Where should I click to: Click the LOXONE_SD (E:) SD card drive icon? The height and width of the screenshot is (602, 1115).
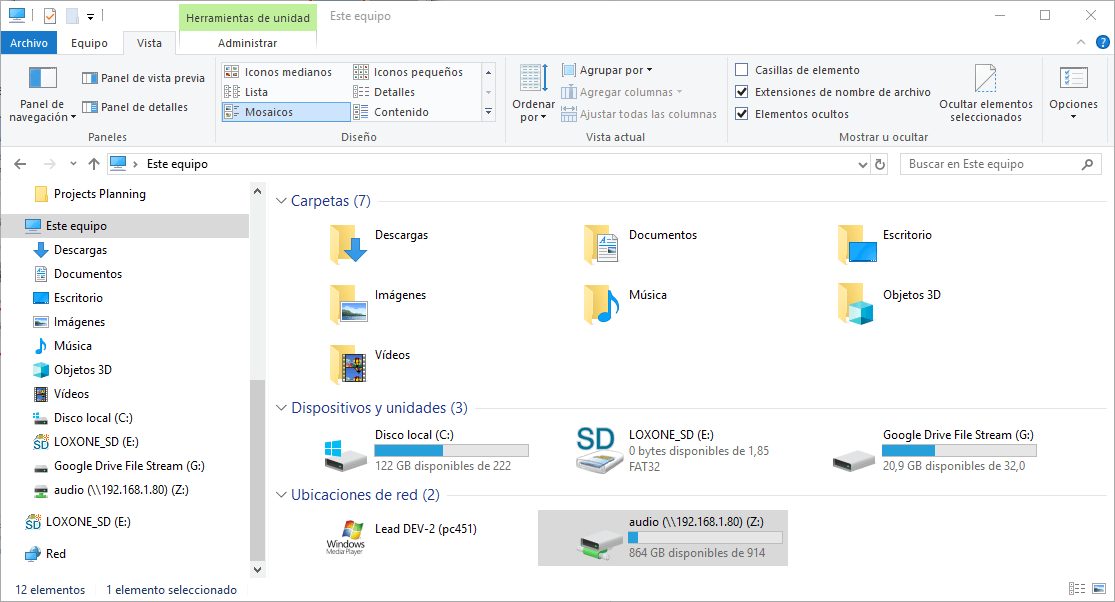(x=598, y=451)
